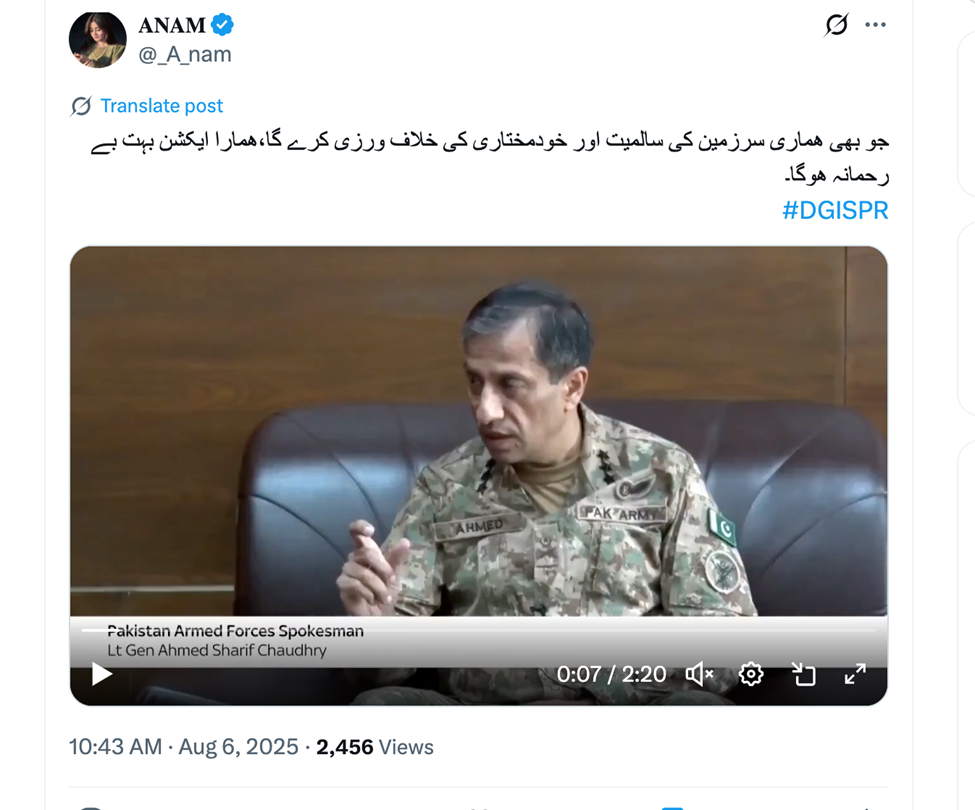Click the 0:07 / 2:20 time display
The height and width of the screenshot is (810, 975).
[x=611, y=674]
